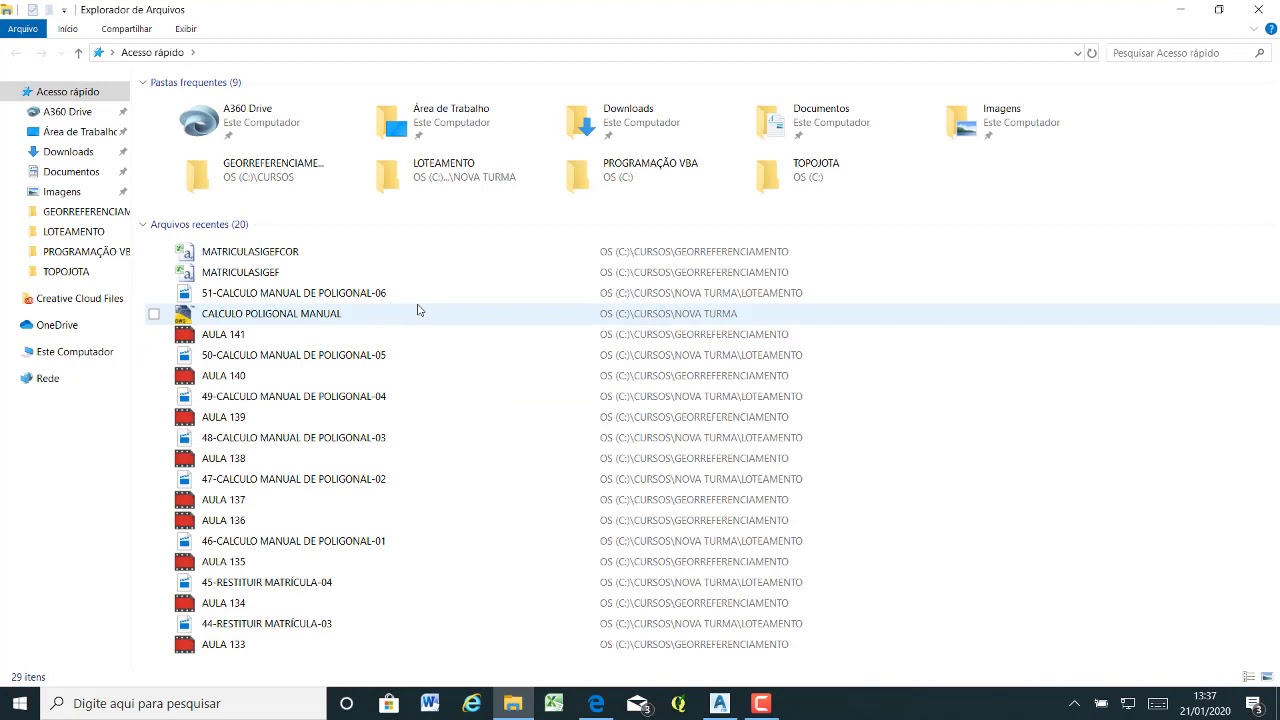Open the Imagens frequent folder icon
Screen dimensions: 1280x720
(961, 121)
